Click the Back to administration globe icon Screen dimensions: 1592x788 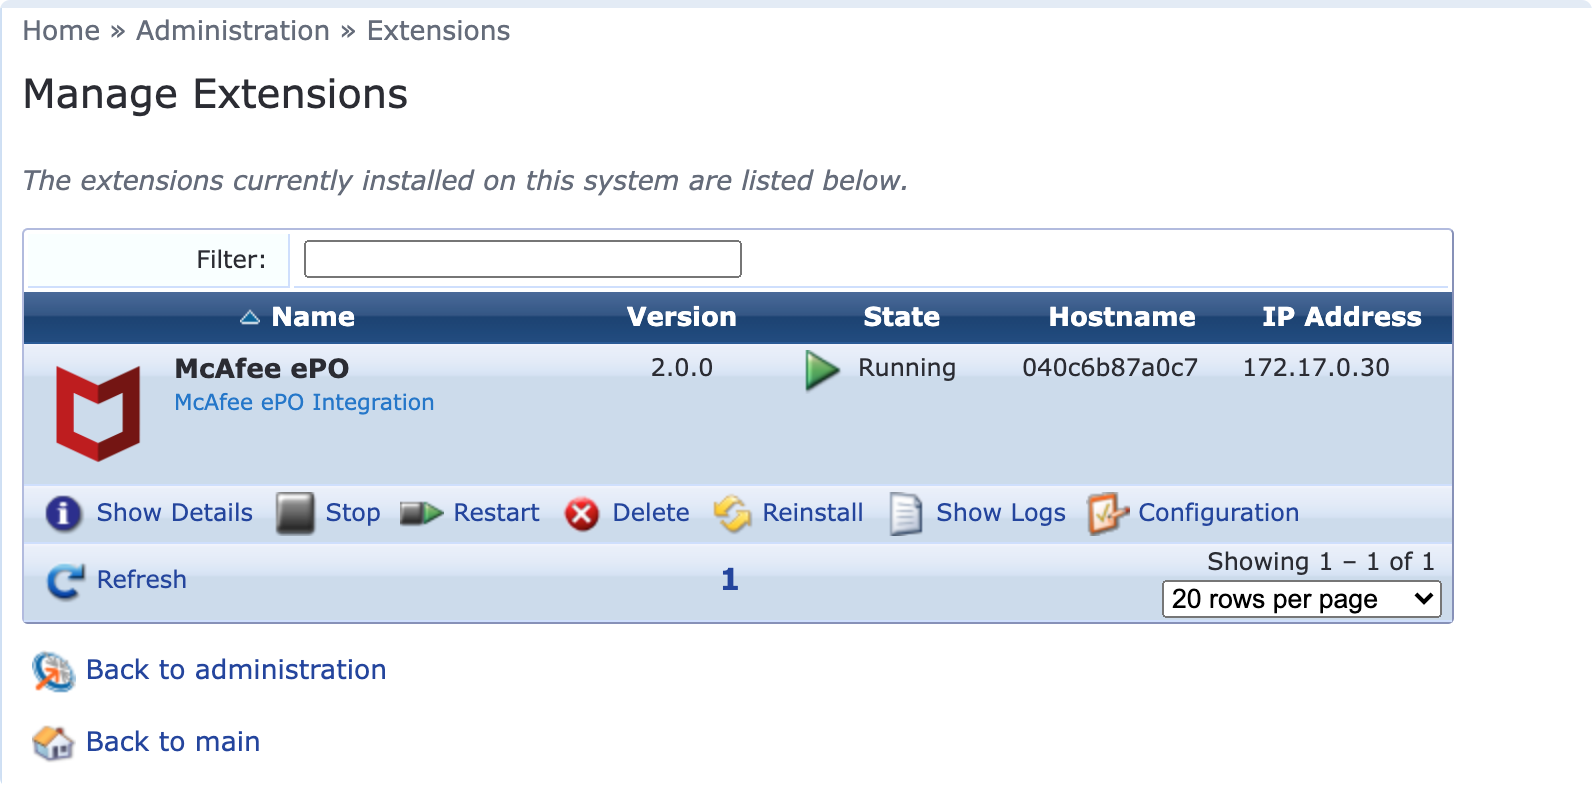(53, 671)
